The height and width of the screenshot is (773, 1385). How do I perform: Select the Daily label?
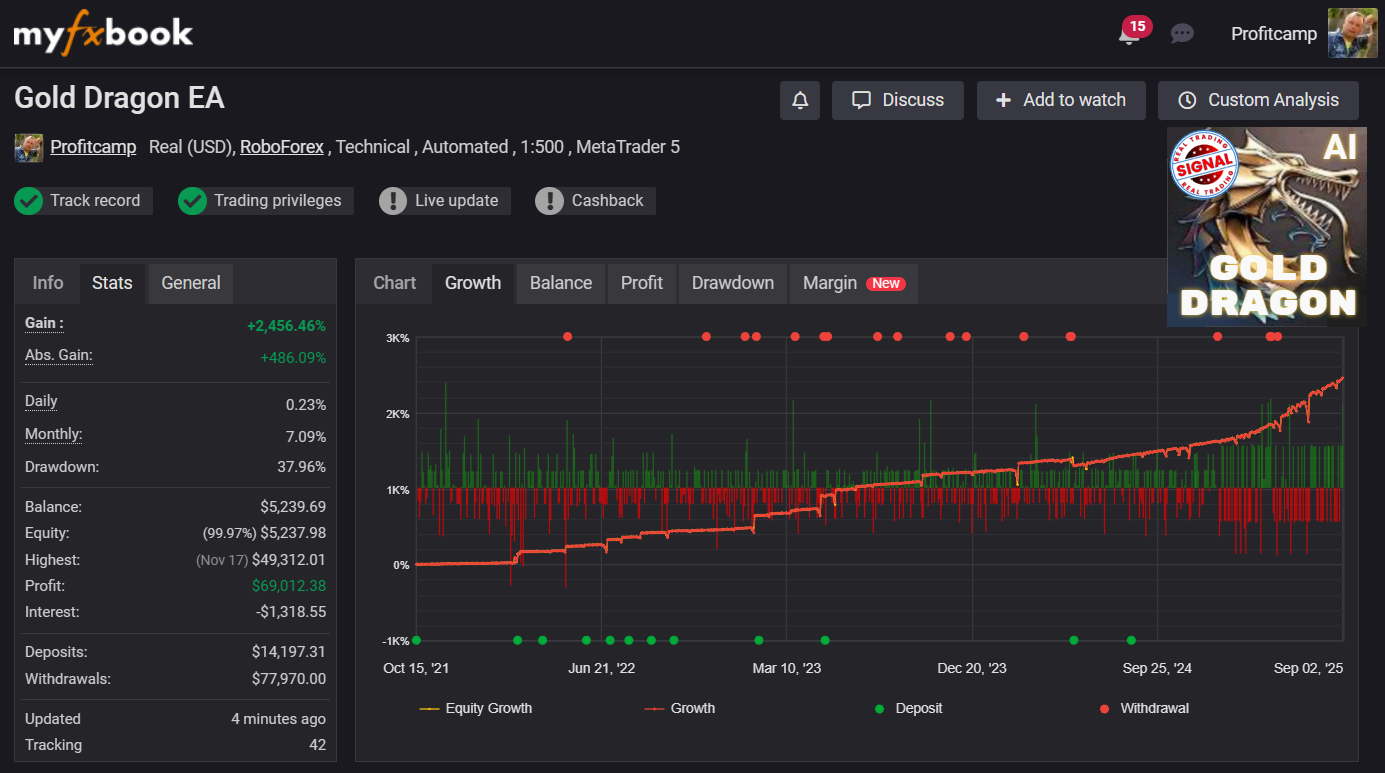[41, 401]
